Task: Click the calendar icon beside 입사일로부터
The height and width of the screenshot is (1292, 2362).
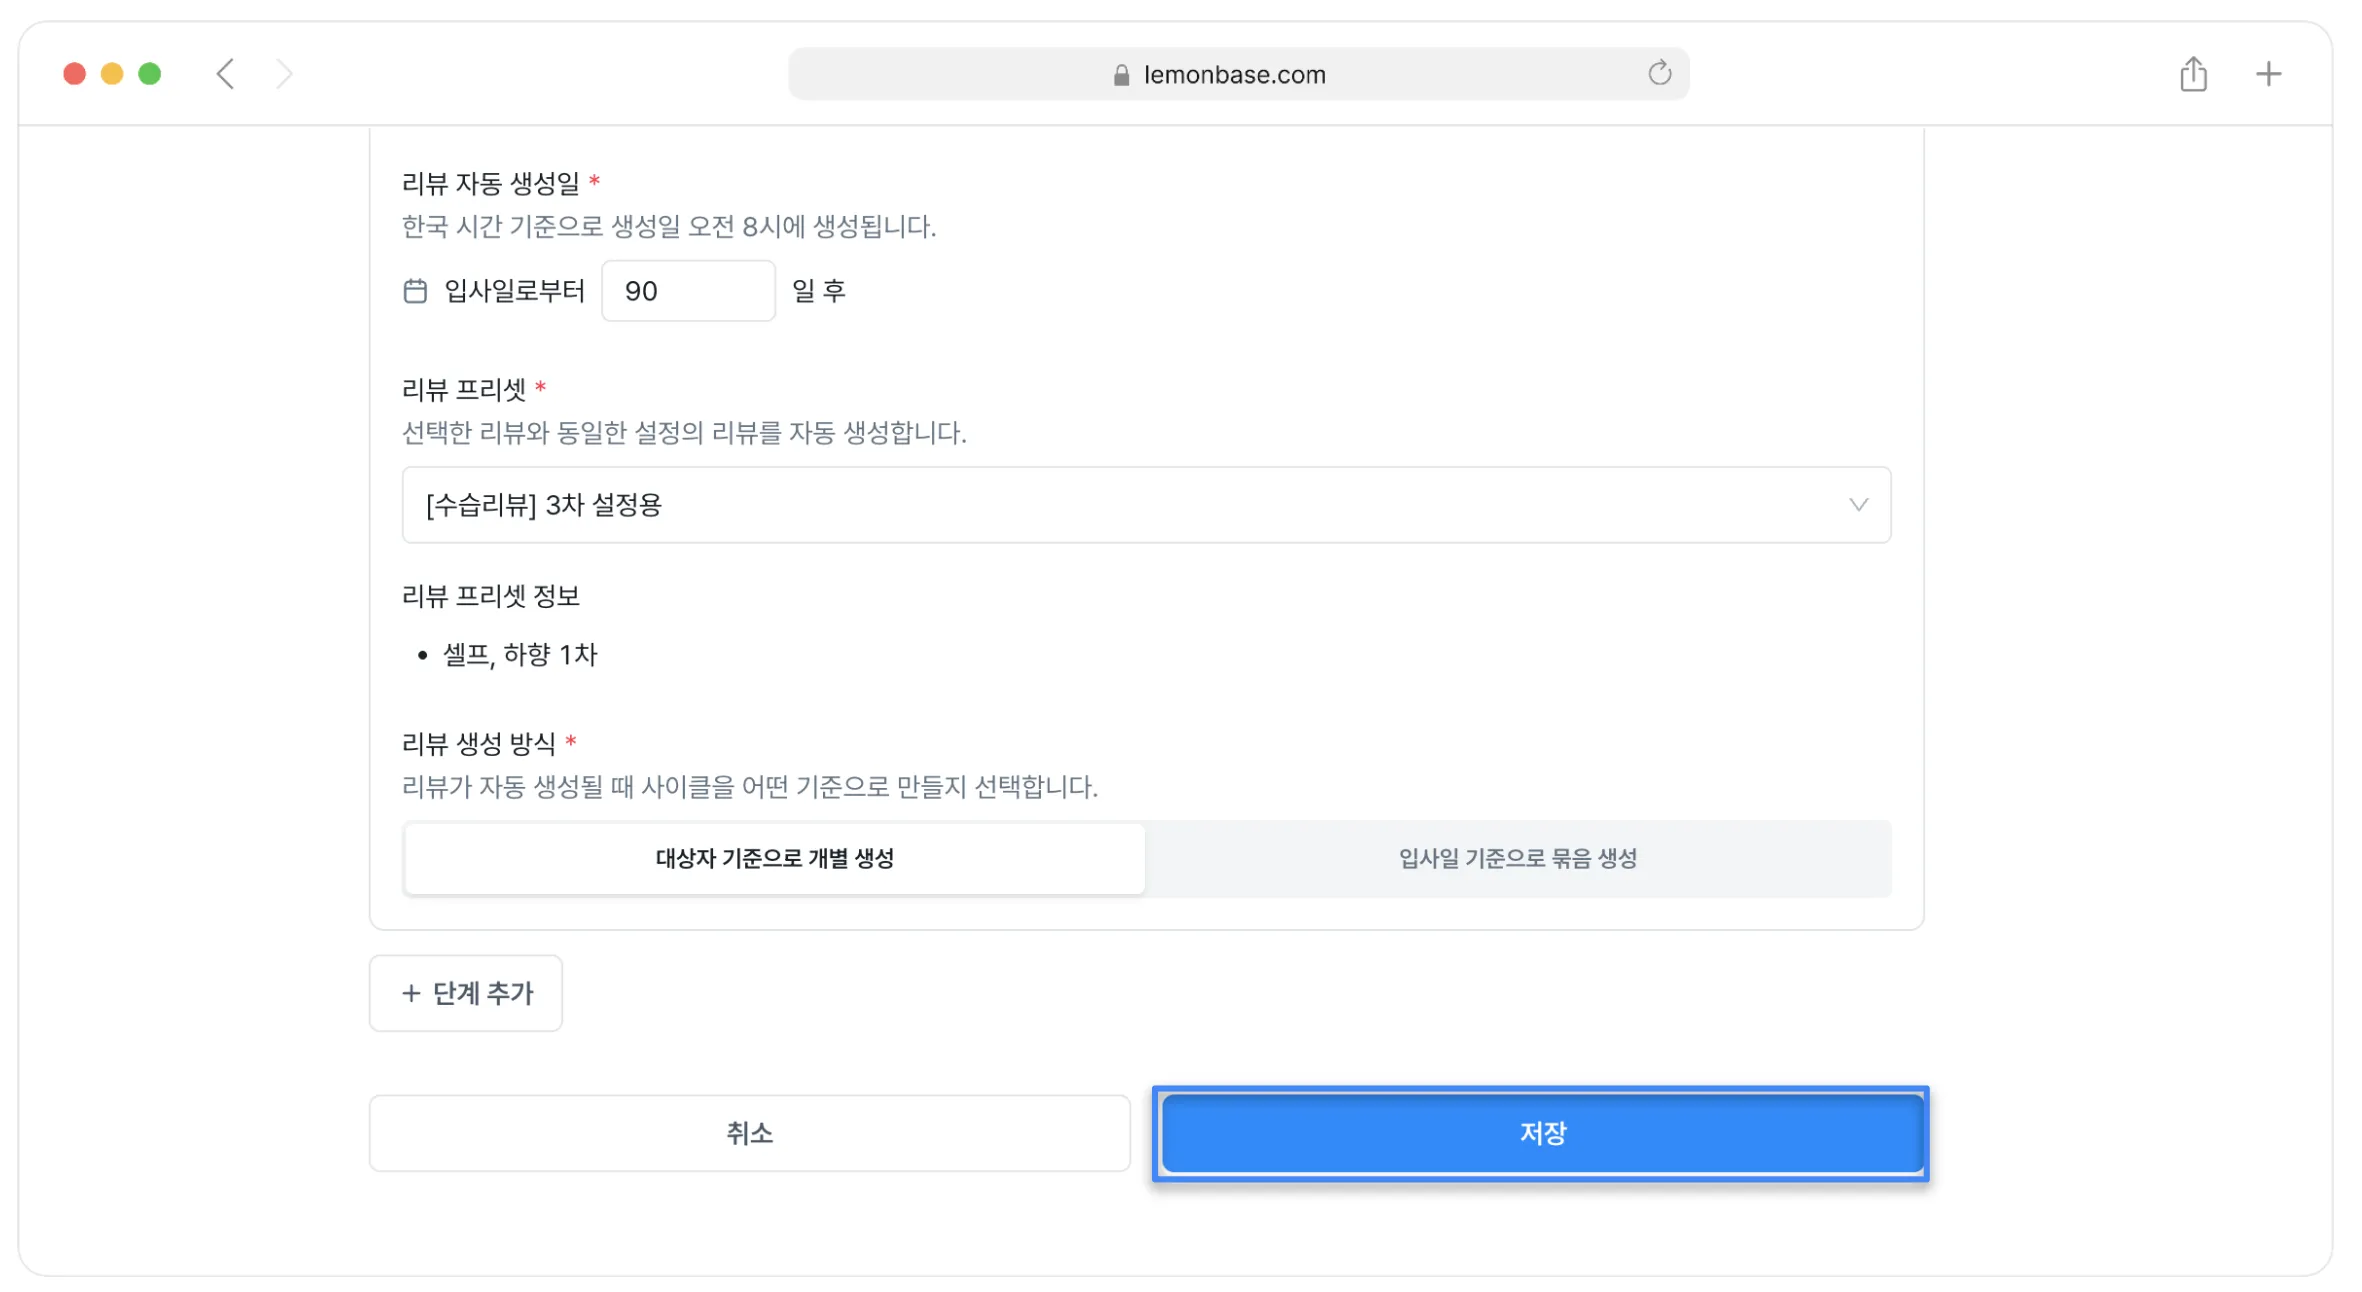Action: (415, 291)
